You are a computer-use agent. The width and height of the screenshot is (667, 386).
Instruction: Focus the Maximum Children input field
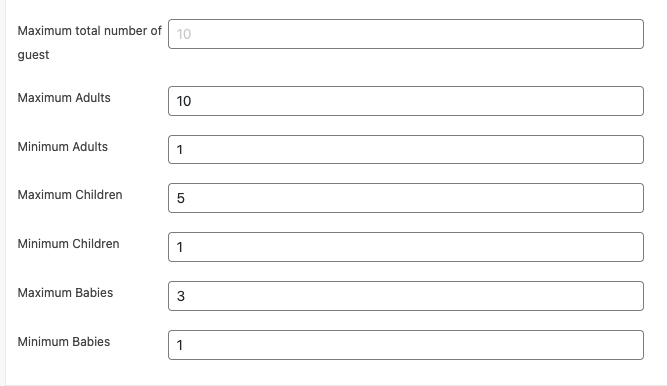(x=406, y=198)
